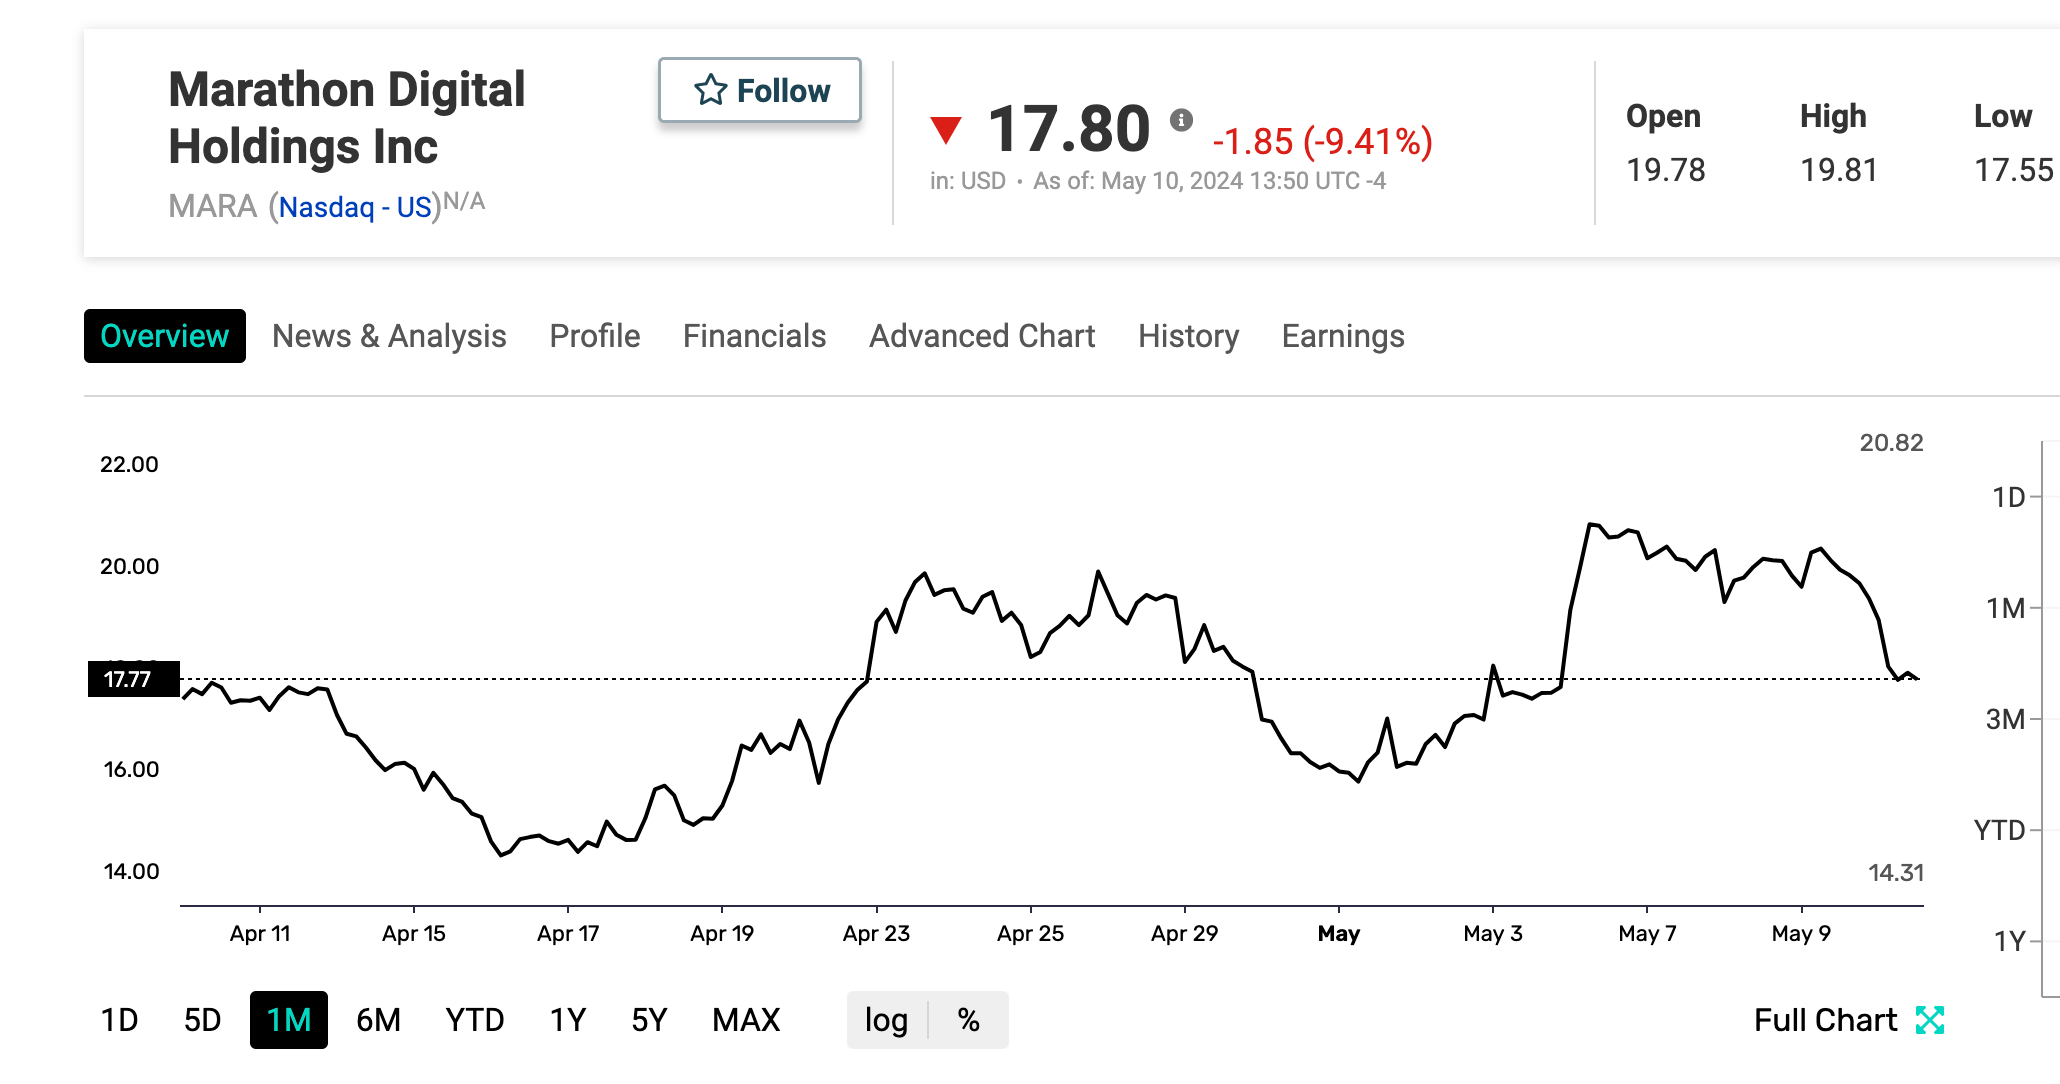Select the active 1M range button

[x=289, y=1020]
